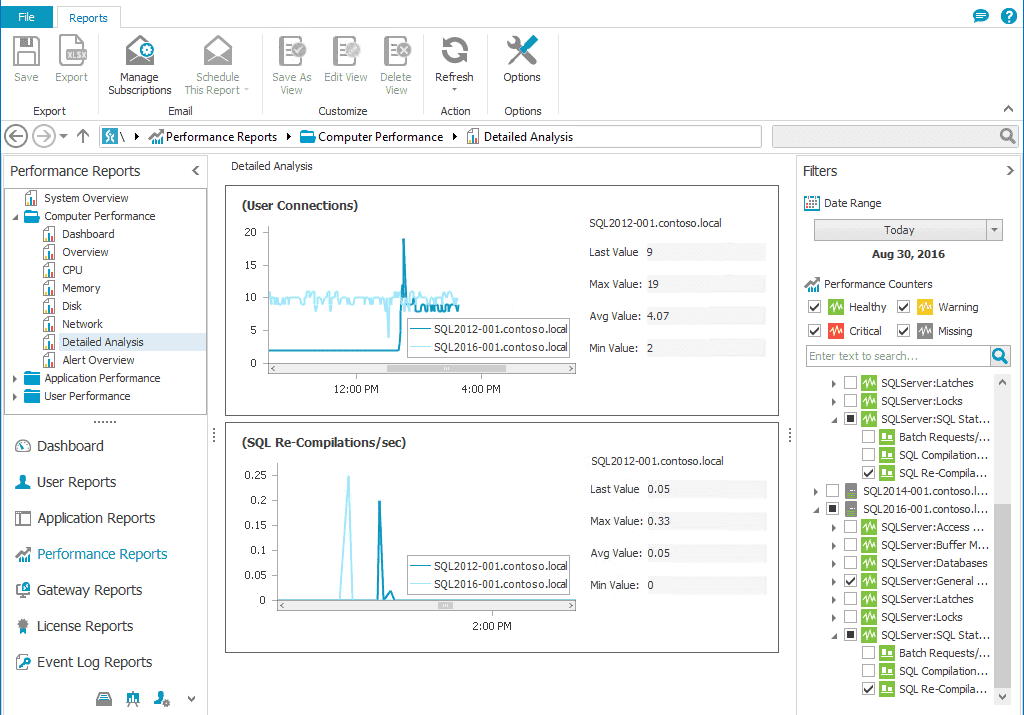Select the System Overview report
Image resolution: width=1024 pixels, height=715 pixels.
tap(86, 198)
